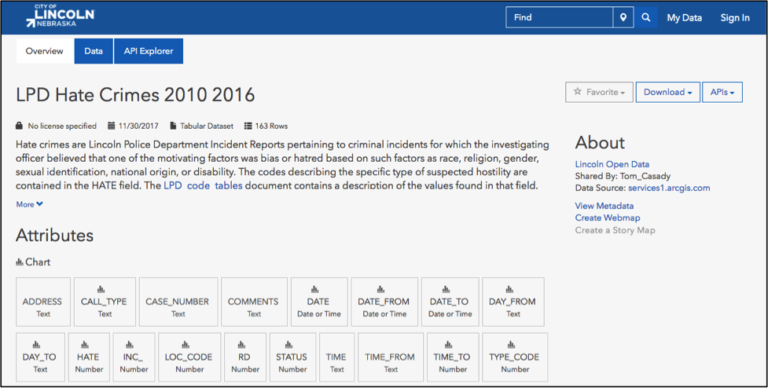The image size is (768, 388).
Task: Expand description with the More chevron
Action: click(29, 204)
